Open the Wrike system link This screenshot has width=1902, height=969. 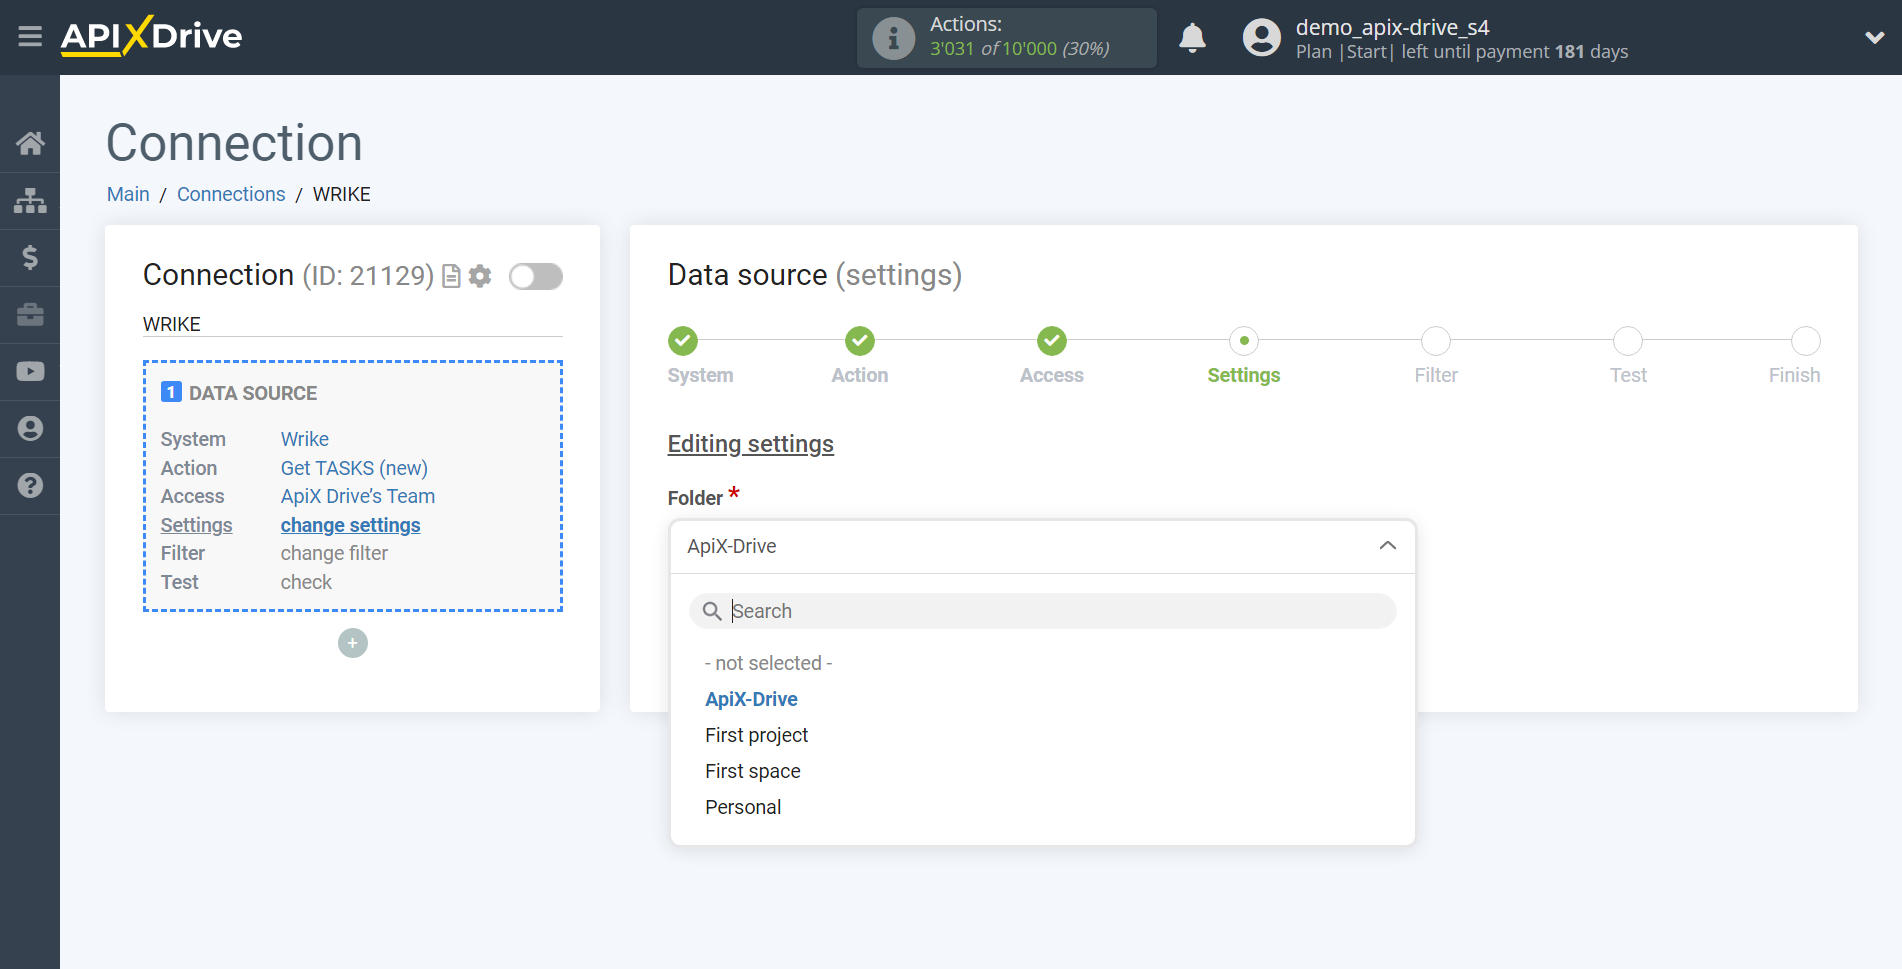coord(305,439)
